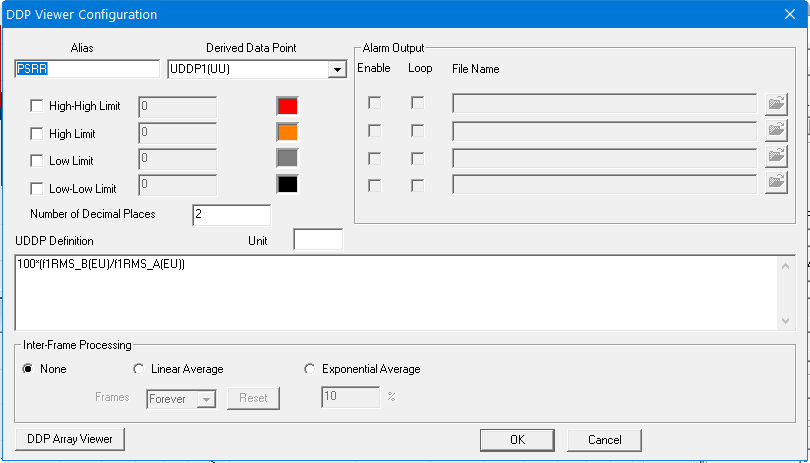810x463 pixels.
Task: Click the Low-Low Limit value field
Action: point(178,185)
